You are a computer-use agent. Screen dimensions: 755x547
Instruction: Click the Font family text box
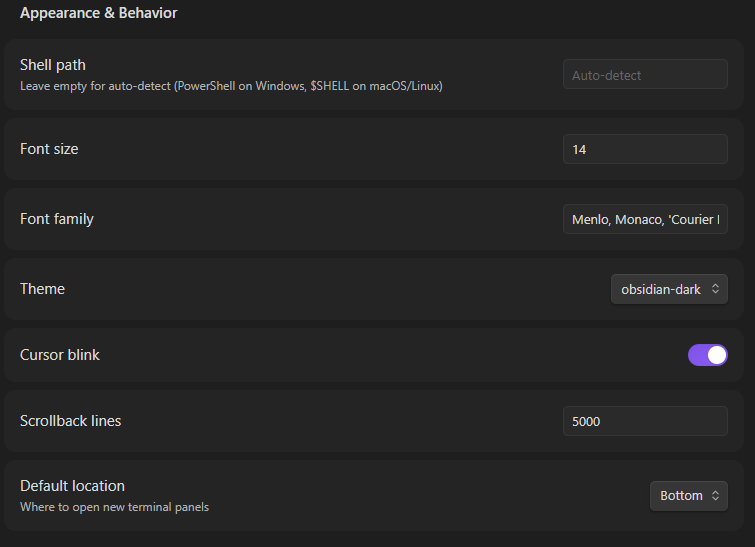(645, 219)
